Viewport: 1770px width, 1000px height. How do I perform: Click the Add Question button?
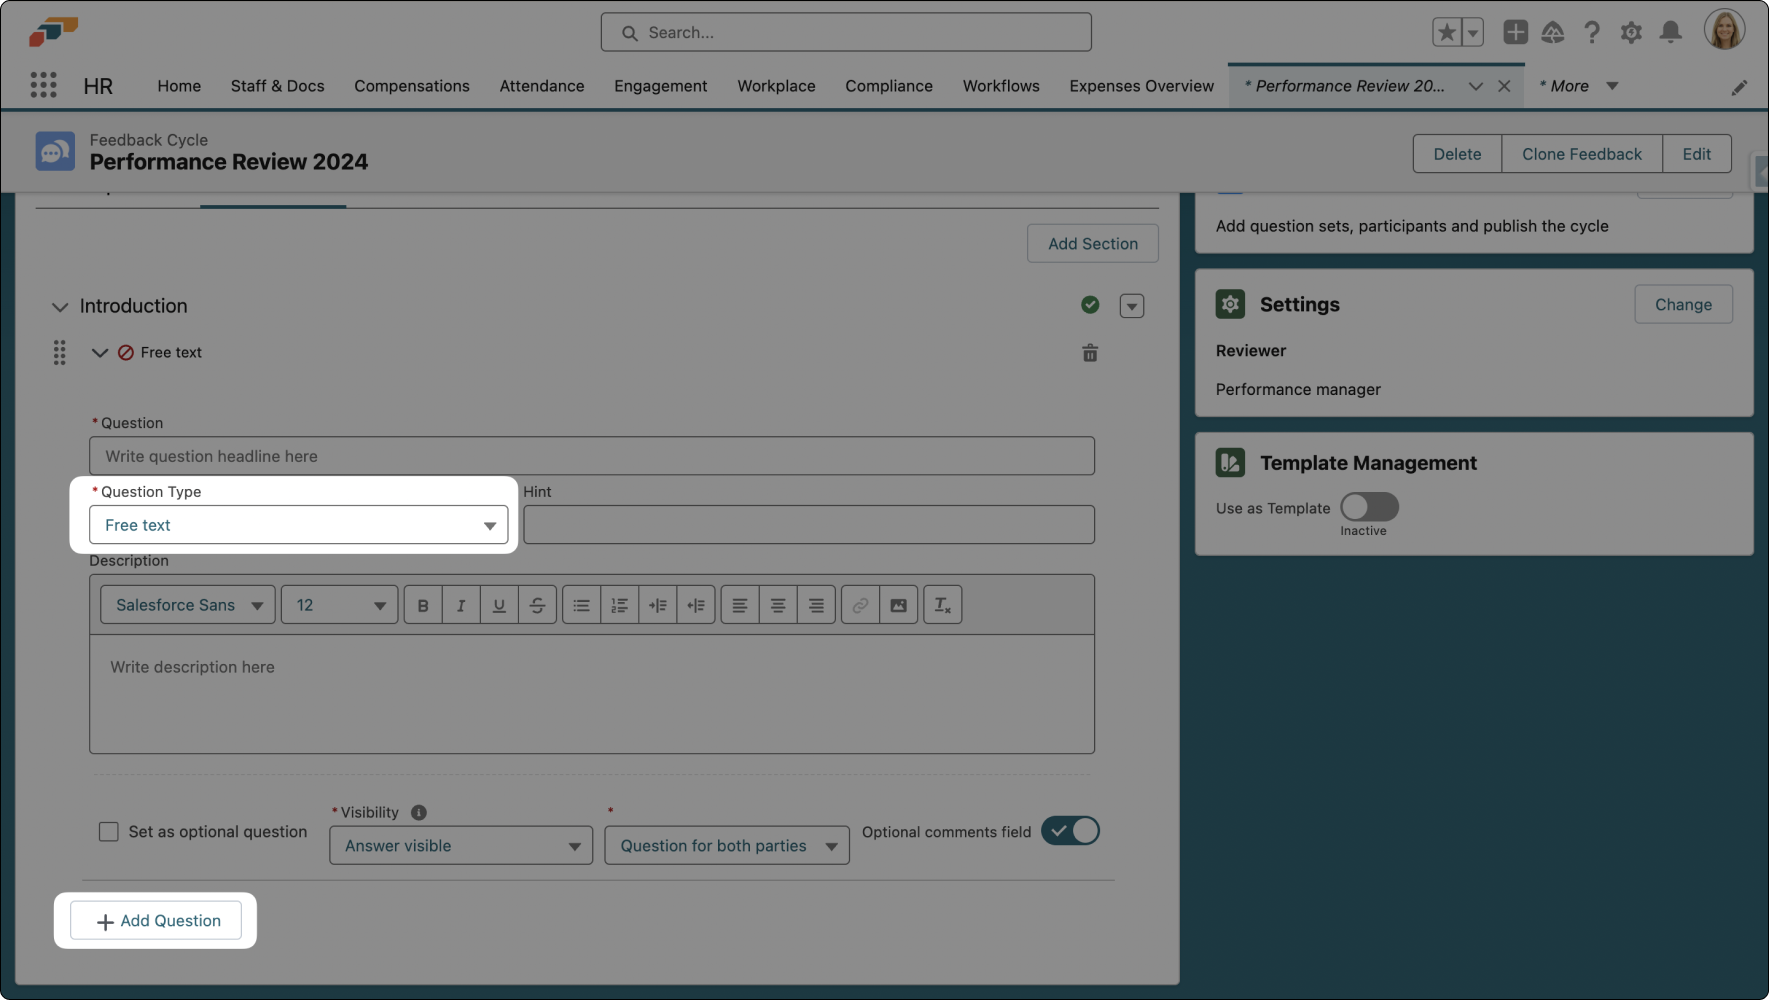[156, 921]
